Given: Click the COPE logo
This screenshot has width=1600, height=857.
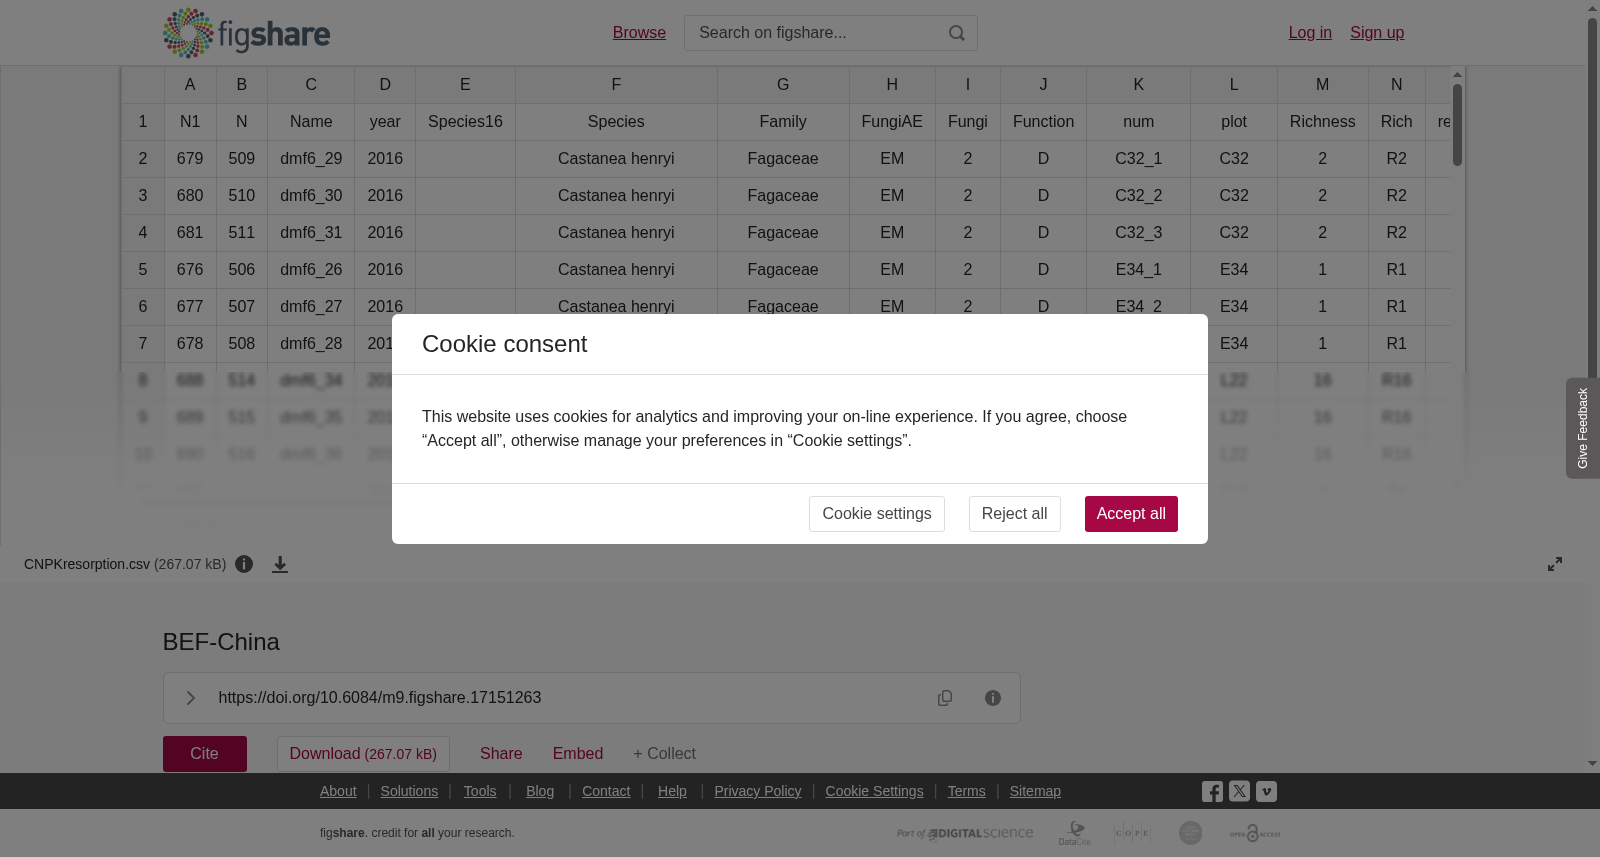Looking at the screenshot, I should (x=1132, y=833).
